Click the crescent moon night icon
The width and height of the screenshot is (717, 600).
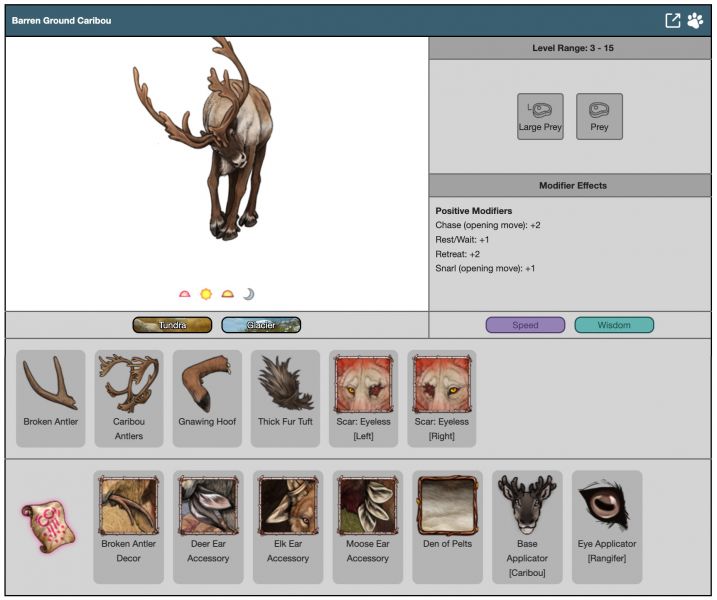coord(249,294)
